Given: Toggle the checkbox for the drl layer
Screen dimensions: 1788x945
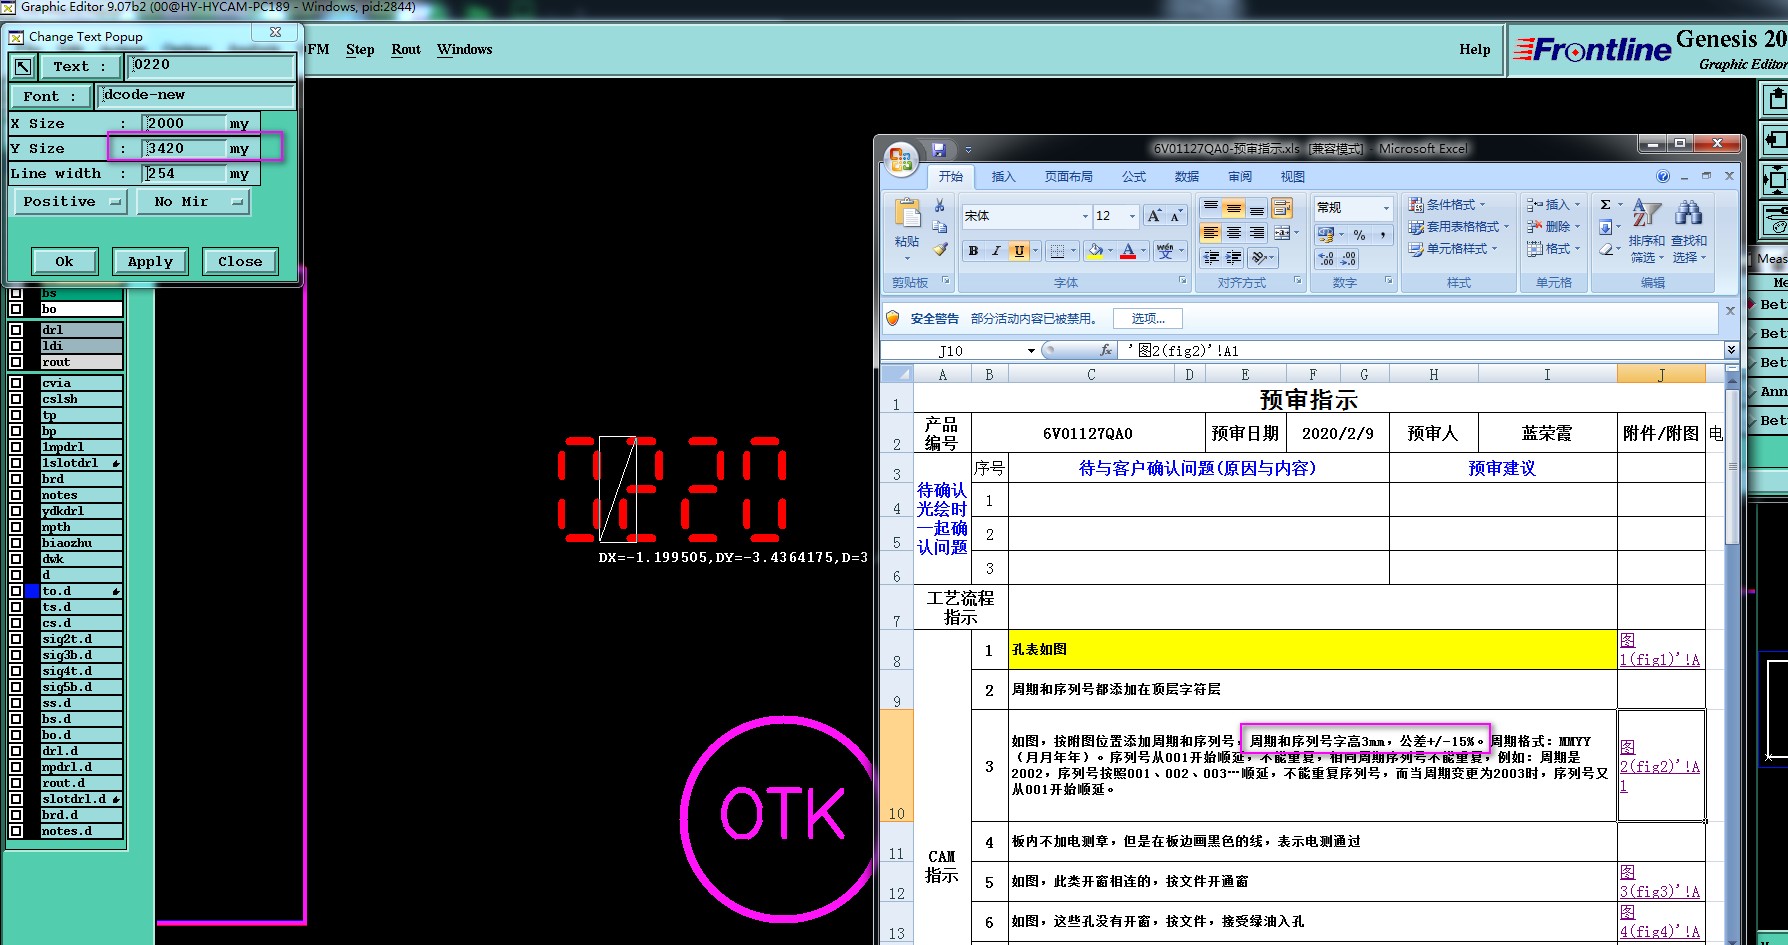Looking at the screenshot, I should point(16,330).
